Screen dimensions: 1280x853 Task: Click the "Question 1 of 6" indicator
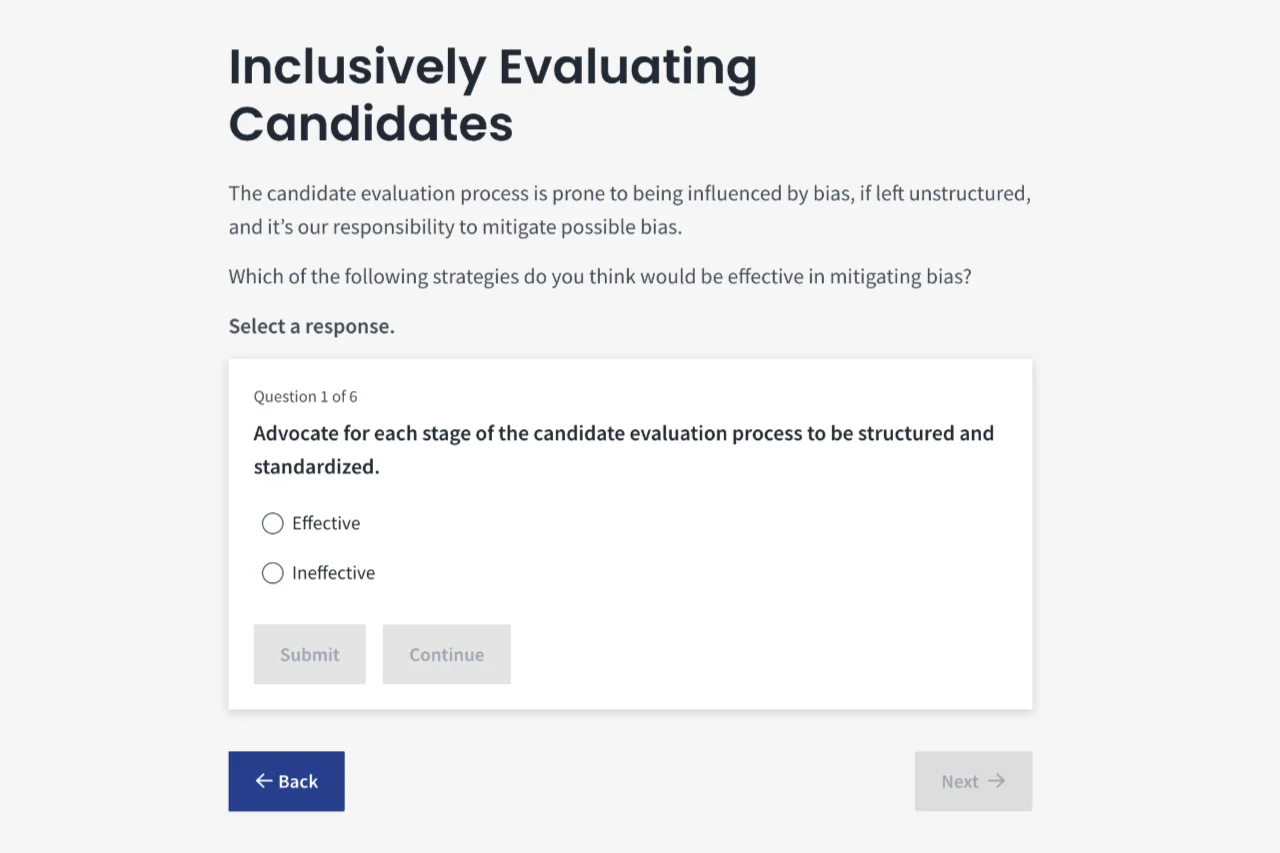(x=305, y=397)
